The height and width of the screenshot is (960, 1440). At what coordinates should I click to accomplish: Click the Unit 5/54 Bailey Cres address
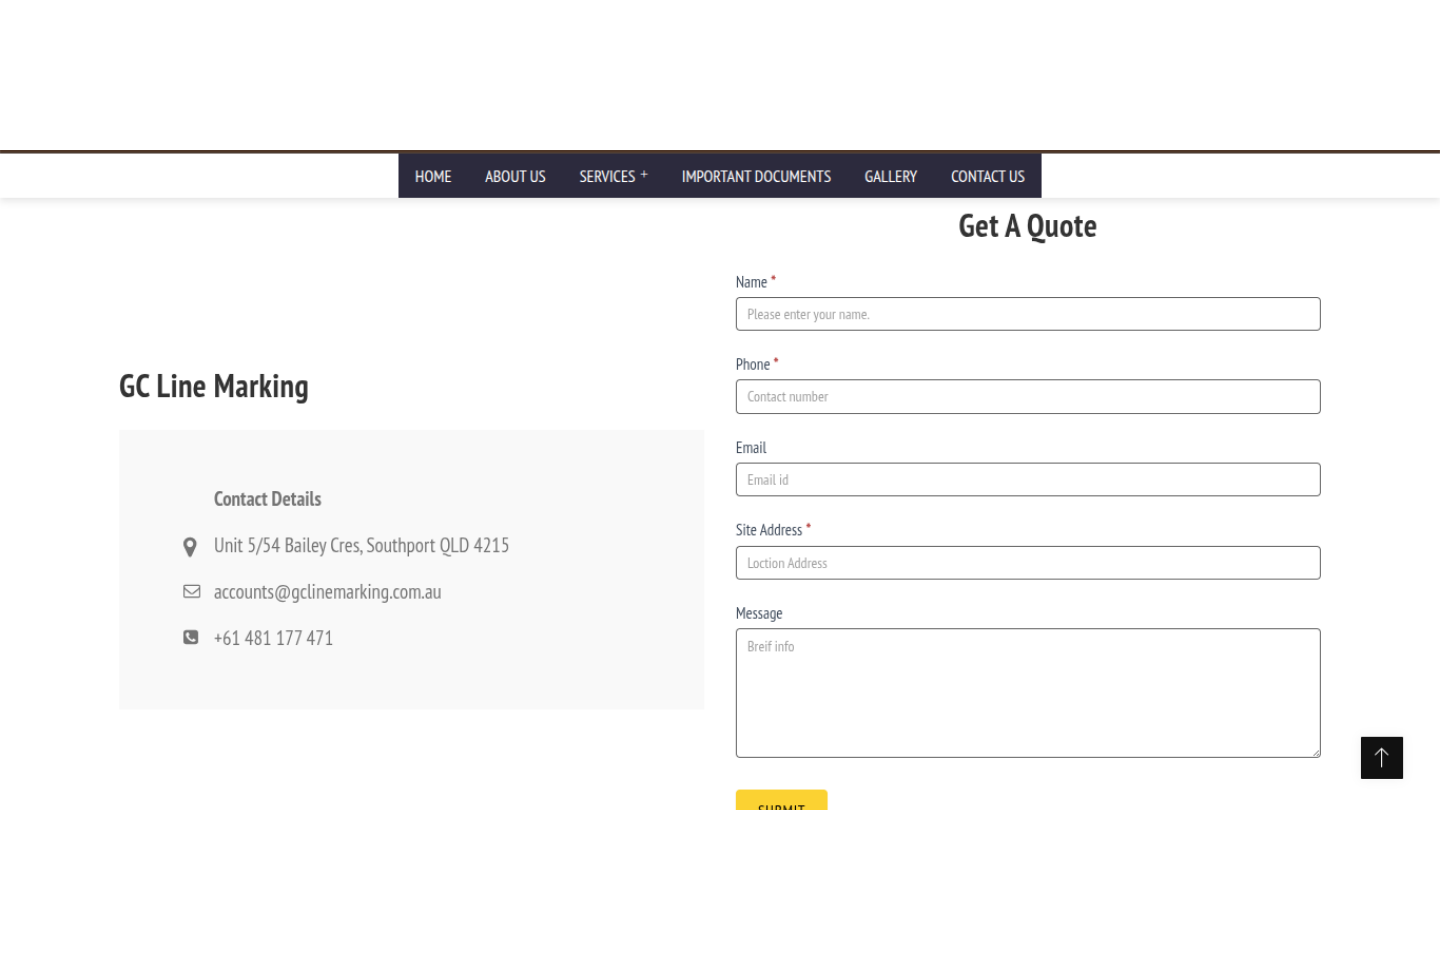[x=361, y=546]
